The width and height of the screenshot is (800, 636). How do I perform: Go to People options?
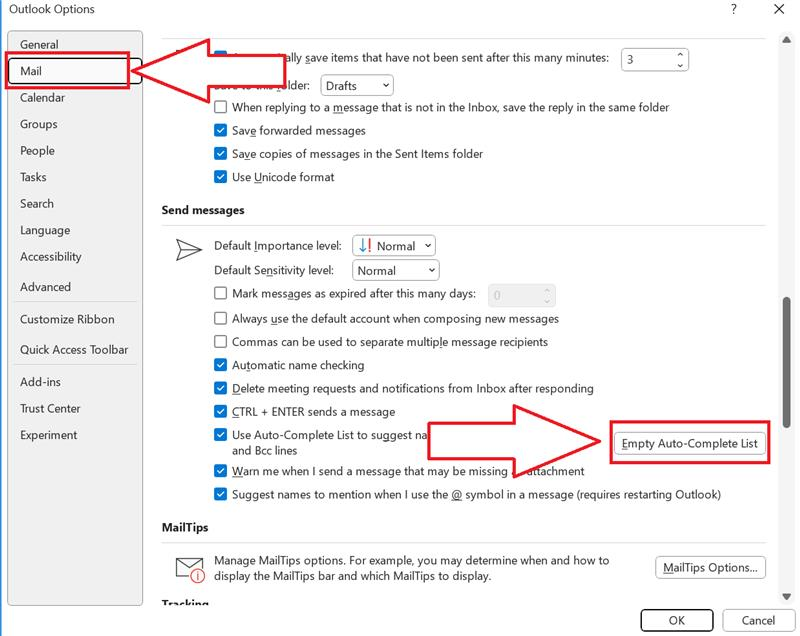click(x=37, y=150)
